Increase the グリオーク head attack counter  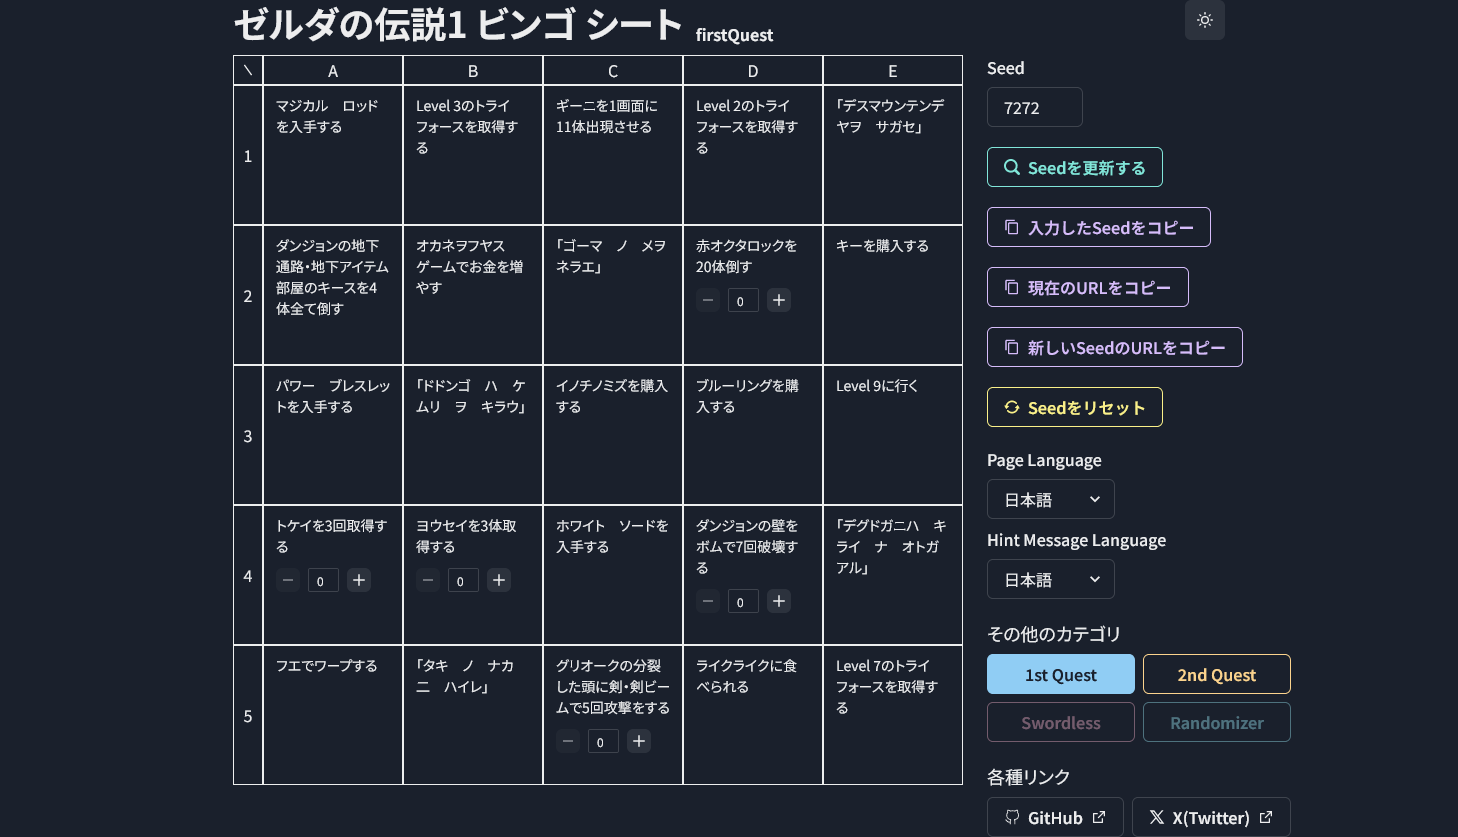(x=639, y=741)
